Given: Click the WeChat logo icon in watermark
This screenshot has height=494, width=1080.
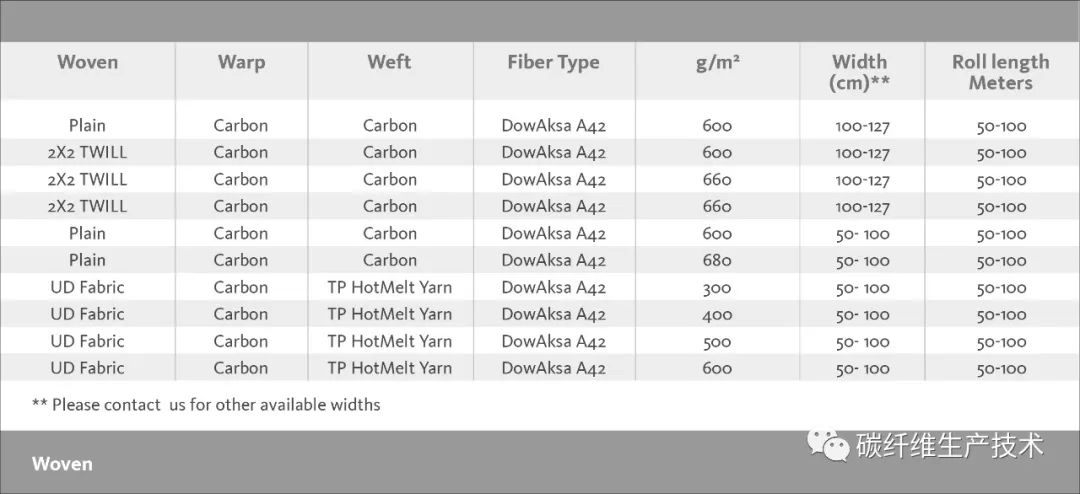Looking at the screenshot, I should click(x=829, y=445).
